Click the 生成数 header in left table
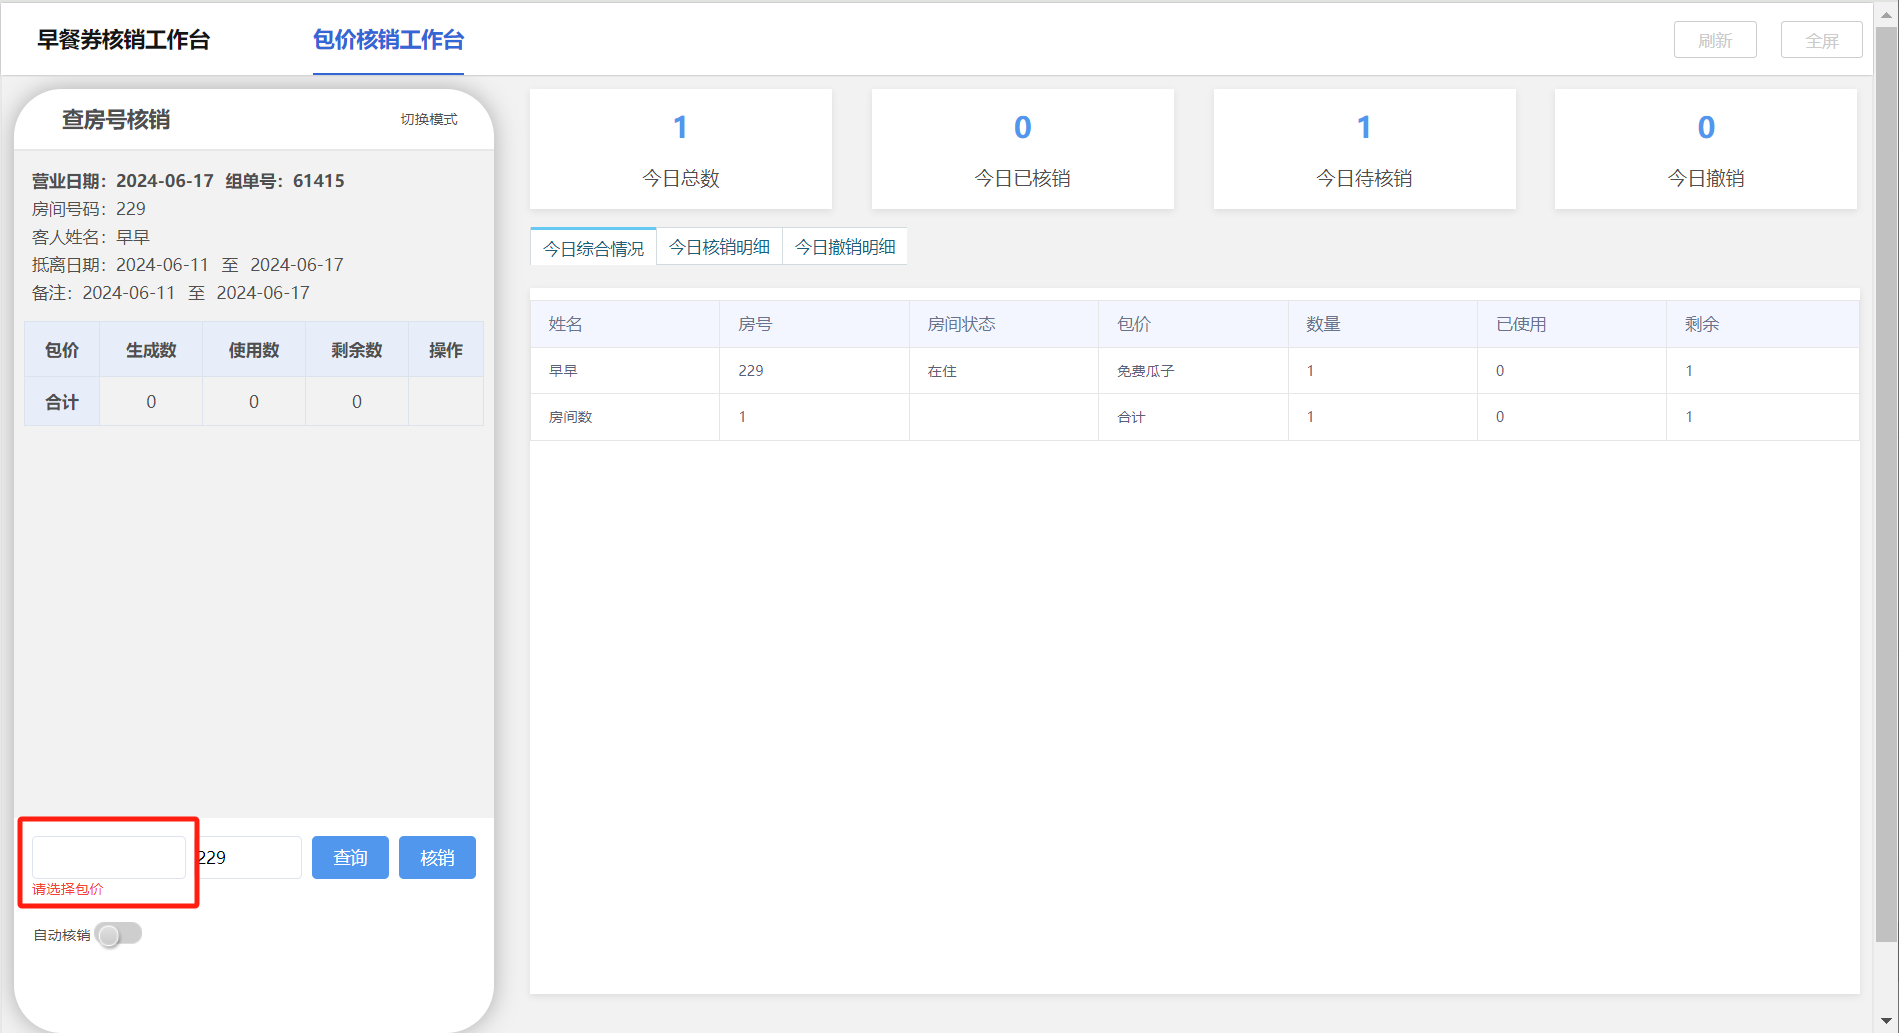Image resolution: width=1899 pixels, height=1033 pixels. tap(151, 350)
